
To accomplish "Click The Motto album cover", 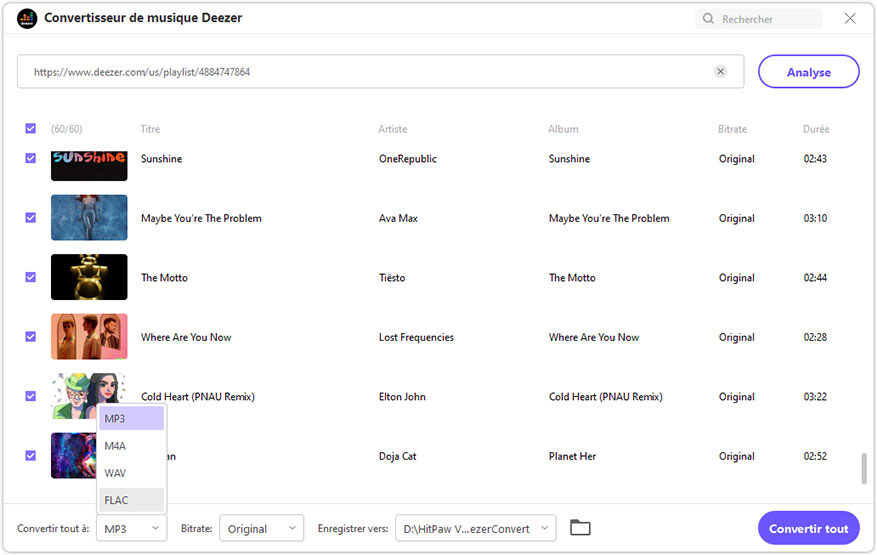I will [x=89, y=277].
